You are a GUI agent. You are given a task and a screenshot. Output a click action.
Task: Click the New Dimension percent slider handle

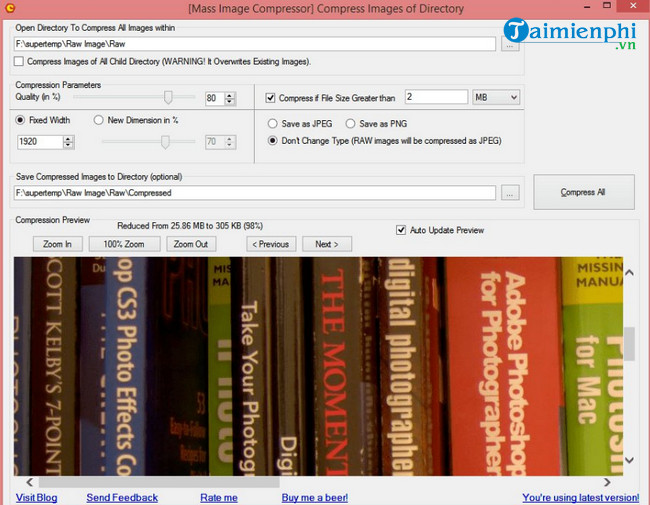point(165,142)
